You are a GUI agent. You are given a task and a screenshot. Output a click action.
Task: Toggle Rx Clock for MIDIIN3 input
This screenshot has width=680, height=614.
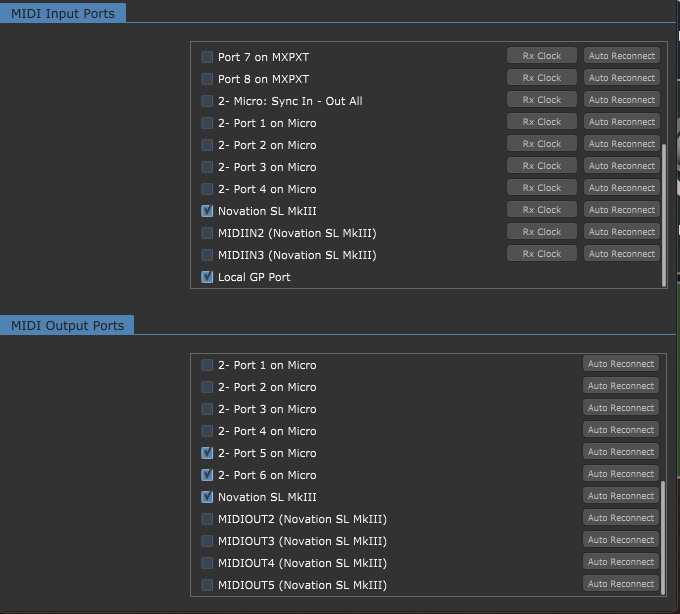click(x=541, y=254)
